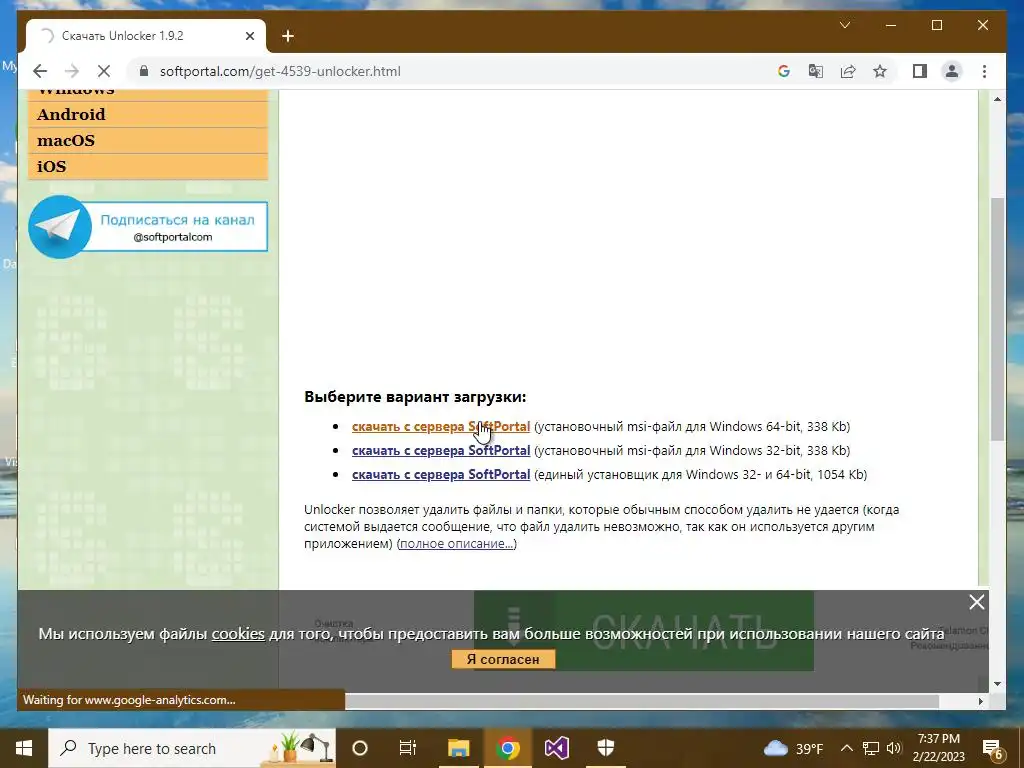Expand the tab search chevron
The width and height of the screenshot is (1024, 768).
(844, 25)
